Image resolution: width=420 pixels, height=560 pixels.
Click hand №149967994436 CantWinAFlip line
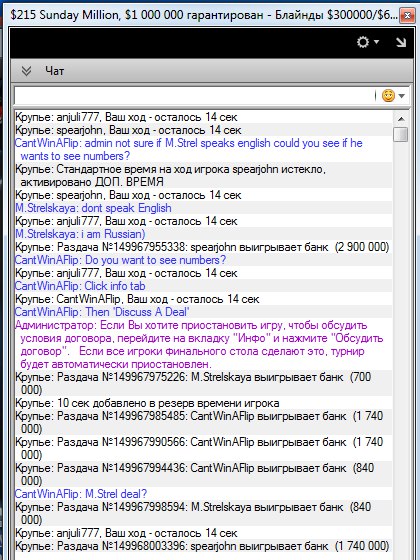195,475
